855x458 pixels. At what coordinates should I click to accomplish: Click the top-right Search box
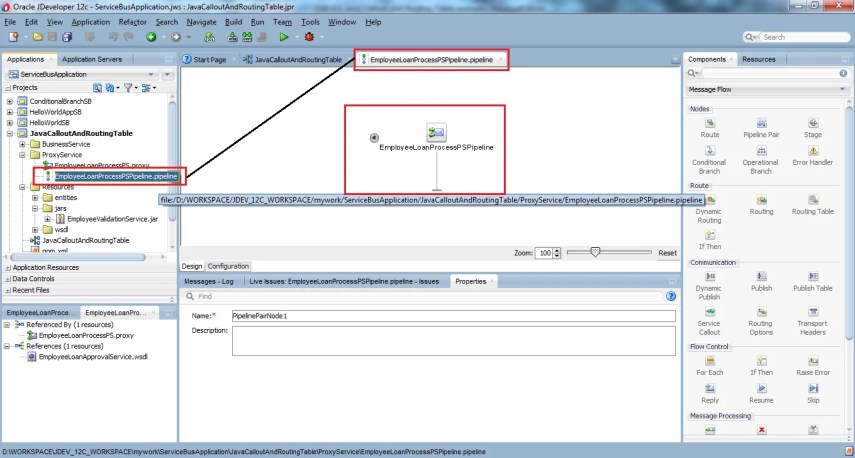(797, 37)
